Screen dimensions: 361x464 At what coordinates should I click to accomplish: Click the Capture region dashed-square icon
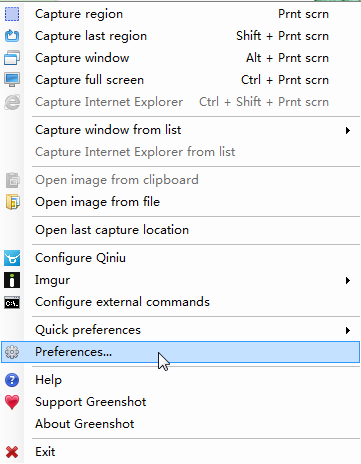(12, 14)
